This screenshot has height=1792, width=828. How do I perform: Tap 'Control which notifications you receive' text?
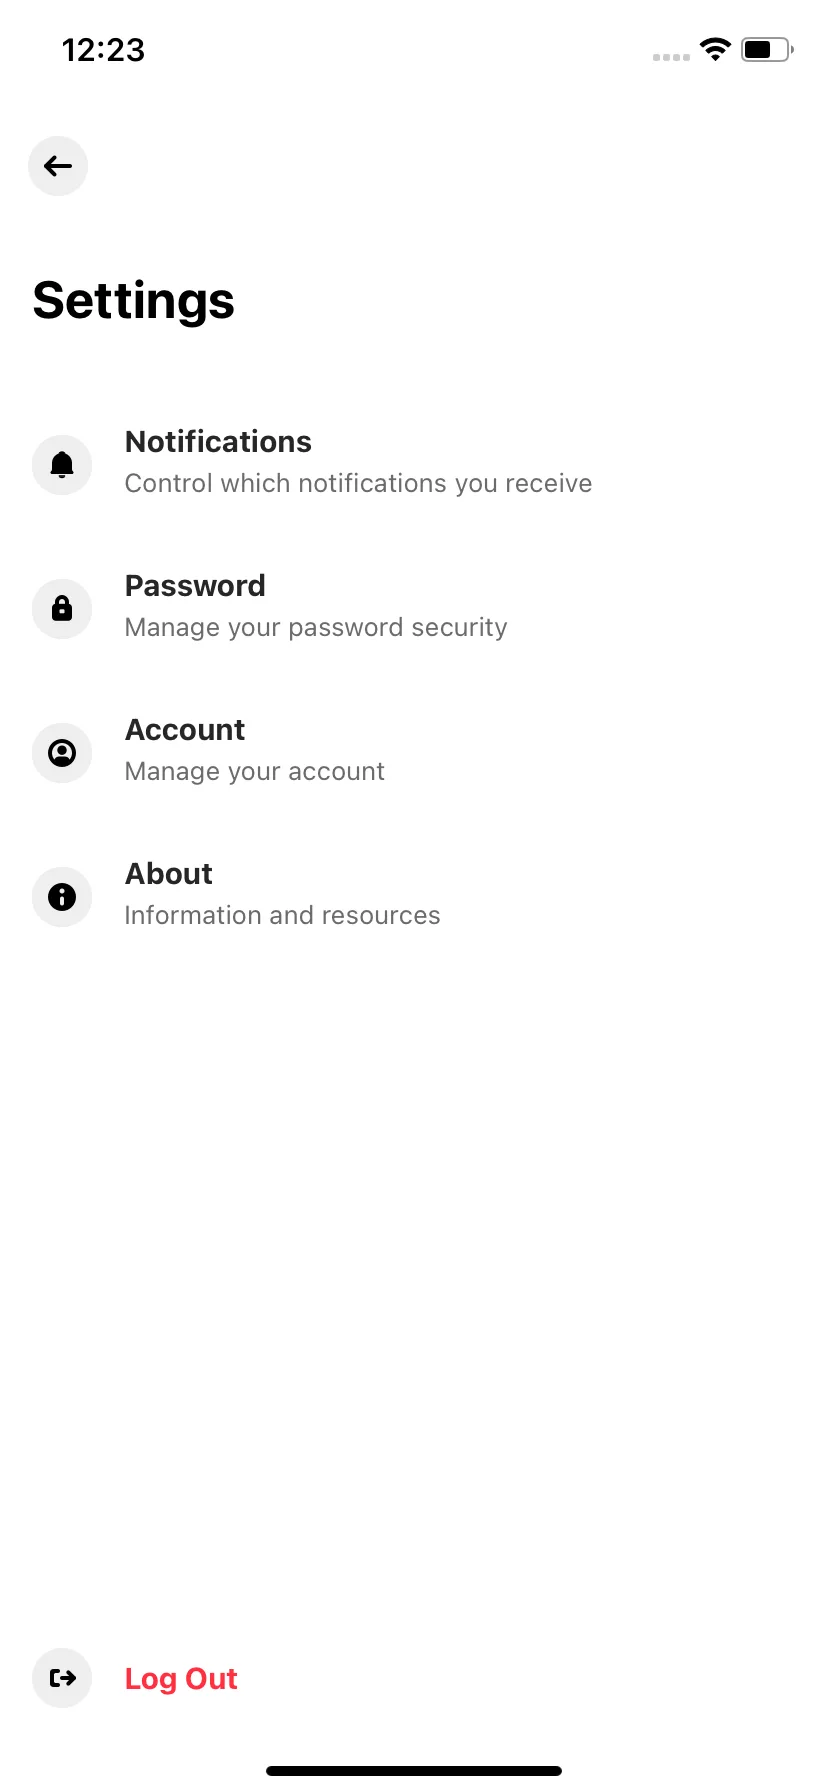pyautogui.click(x=358, y=484)
